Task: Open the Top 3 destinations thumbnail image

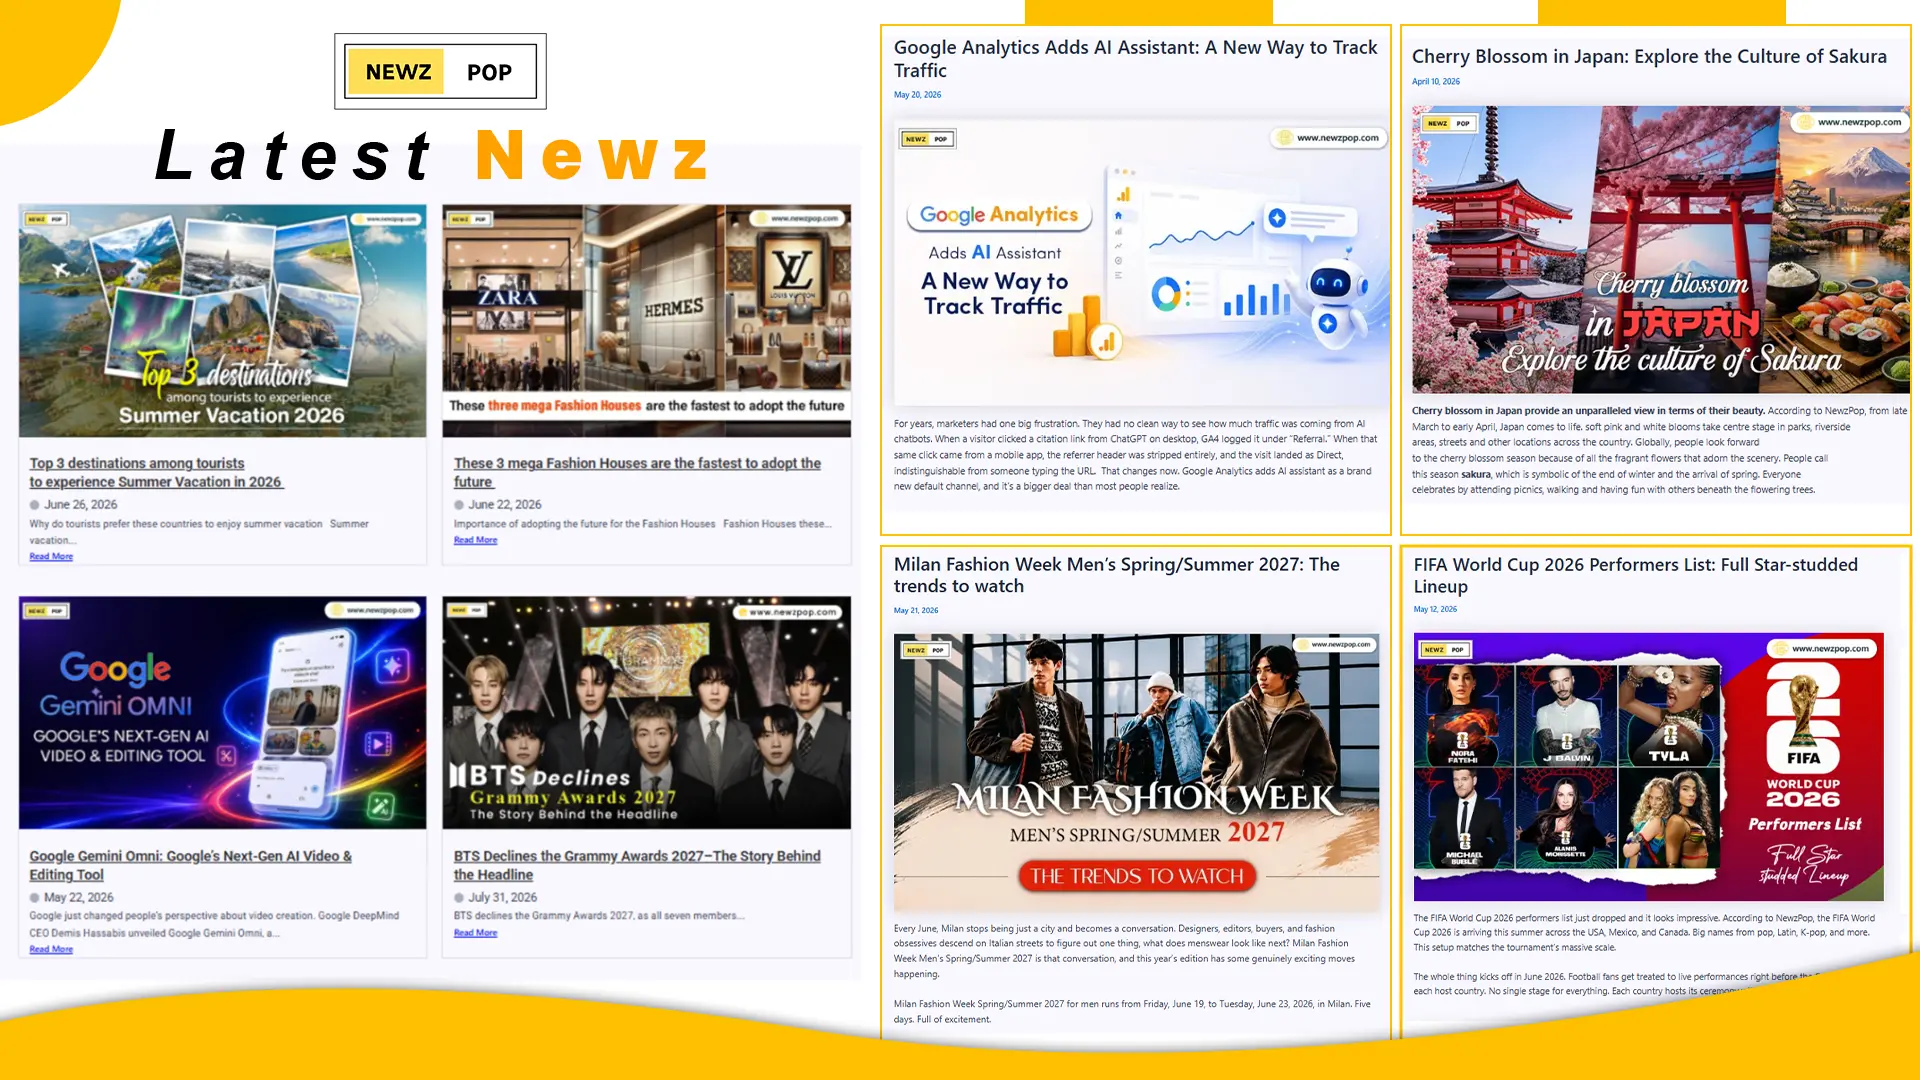Action: point(222,321)
